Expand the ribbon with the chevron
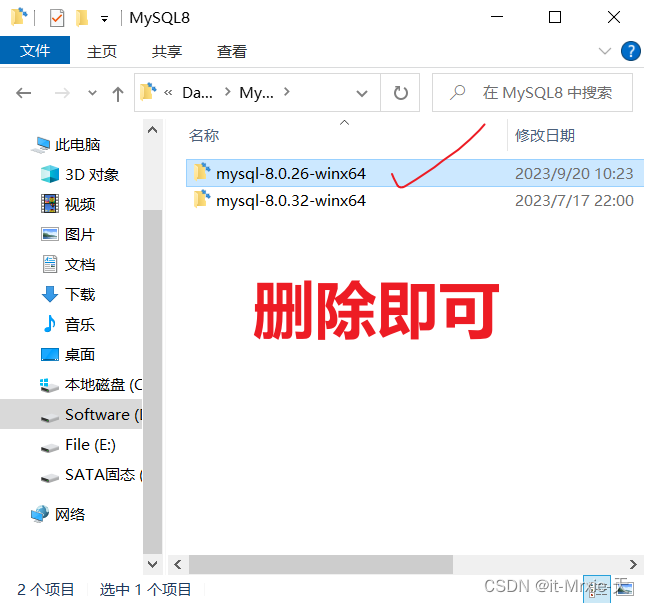The image size is (645, 603). pos(604,51)
